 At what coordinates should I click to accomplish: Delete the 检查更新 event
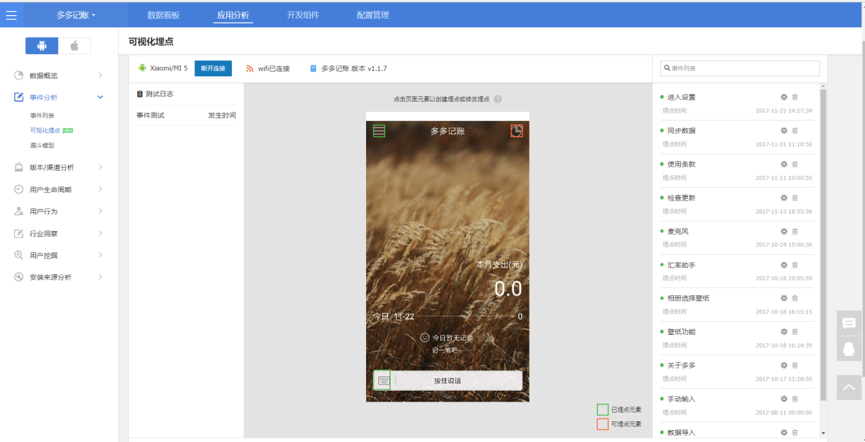(x=795, y=198)
